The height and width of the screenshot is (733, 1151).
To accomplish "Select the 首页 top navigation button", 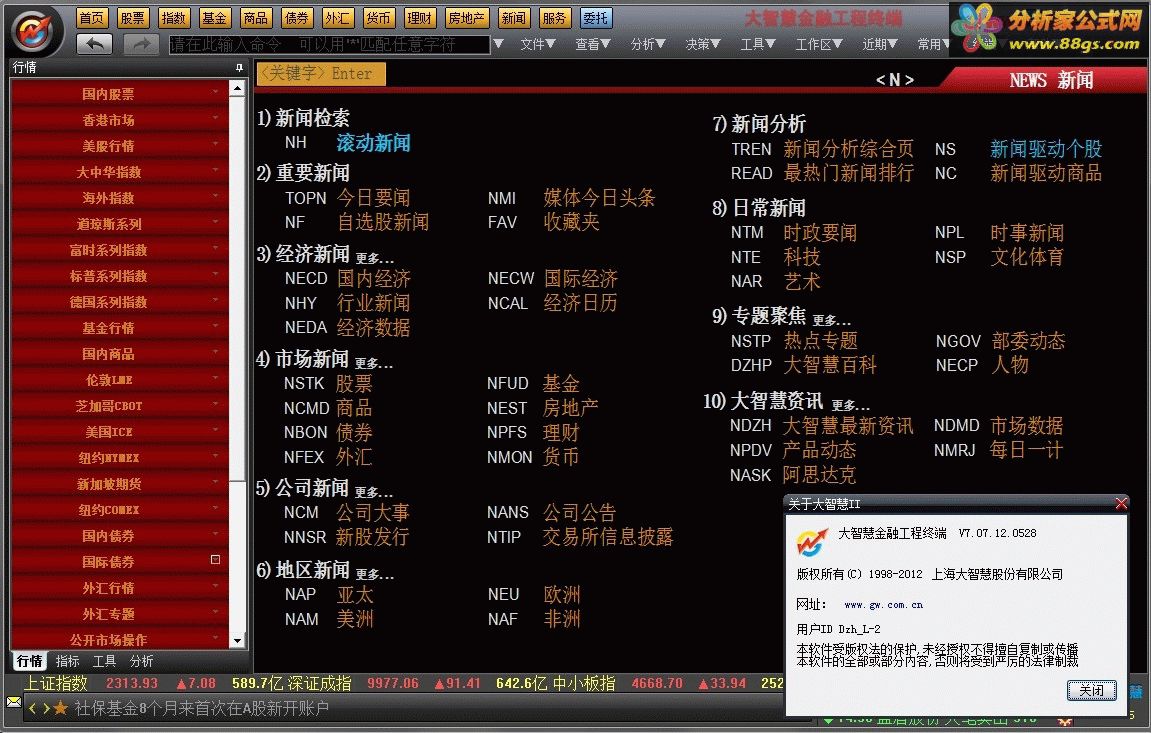I will (92, 18).
